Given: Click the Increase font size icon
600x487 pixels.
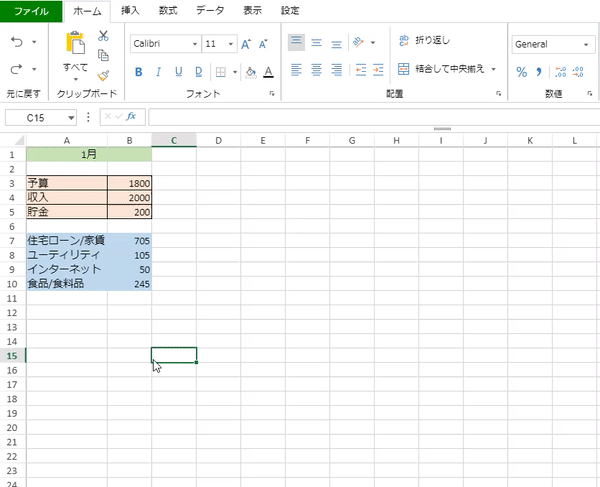Looking at the screenshot, I should [x=246, y=44].
